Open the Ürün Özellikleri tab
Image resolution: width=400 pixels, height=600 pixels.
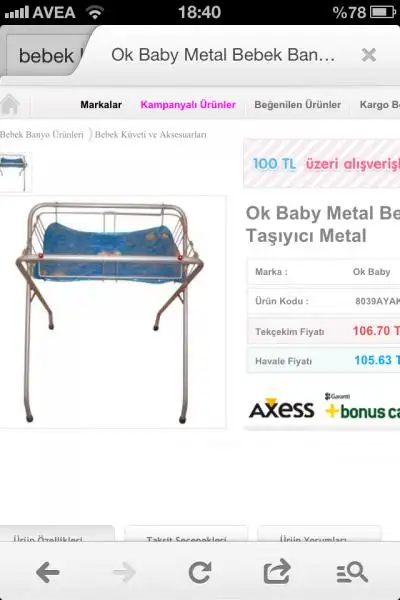tap(48, 539)
